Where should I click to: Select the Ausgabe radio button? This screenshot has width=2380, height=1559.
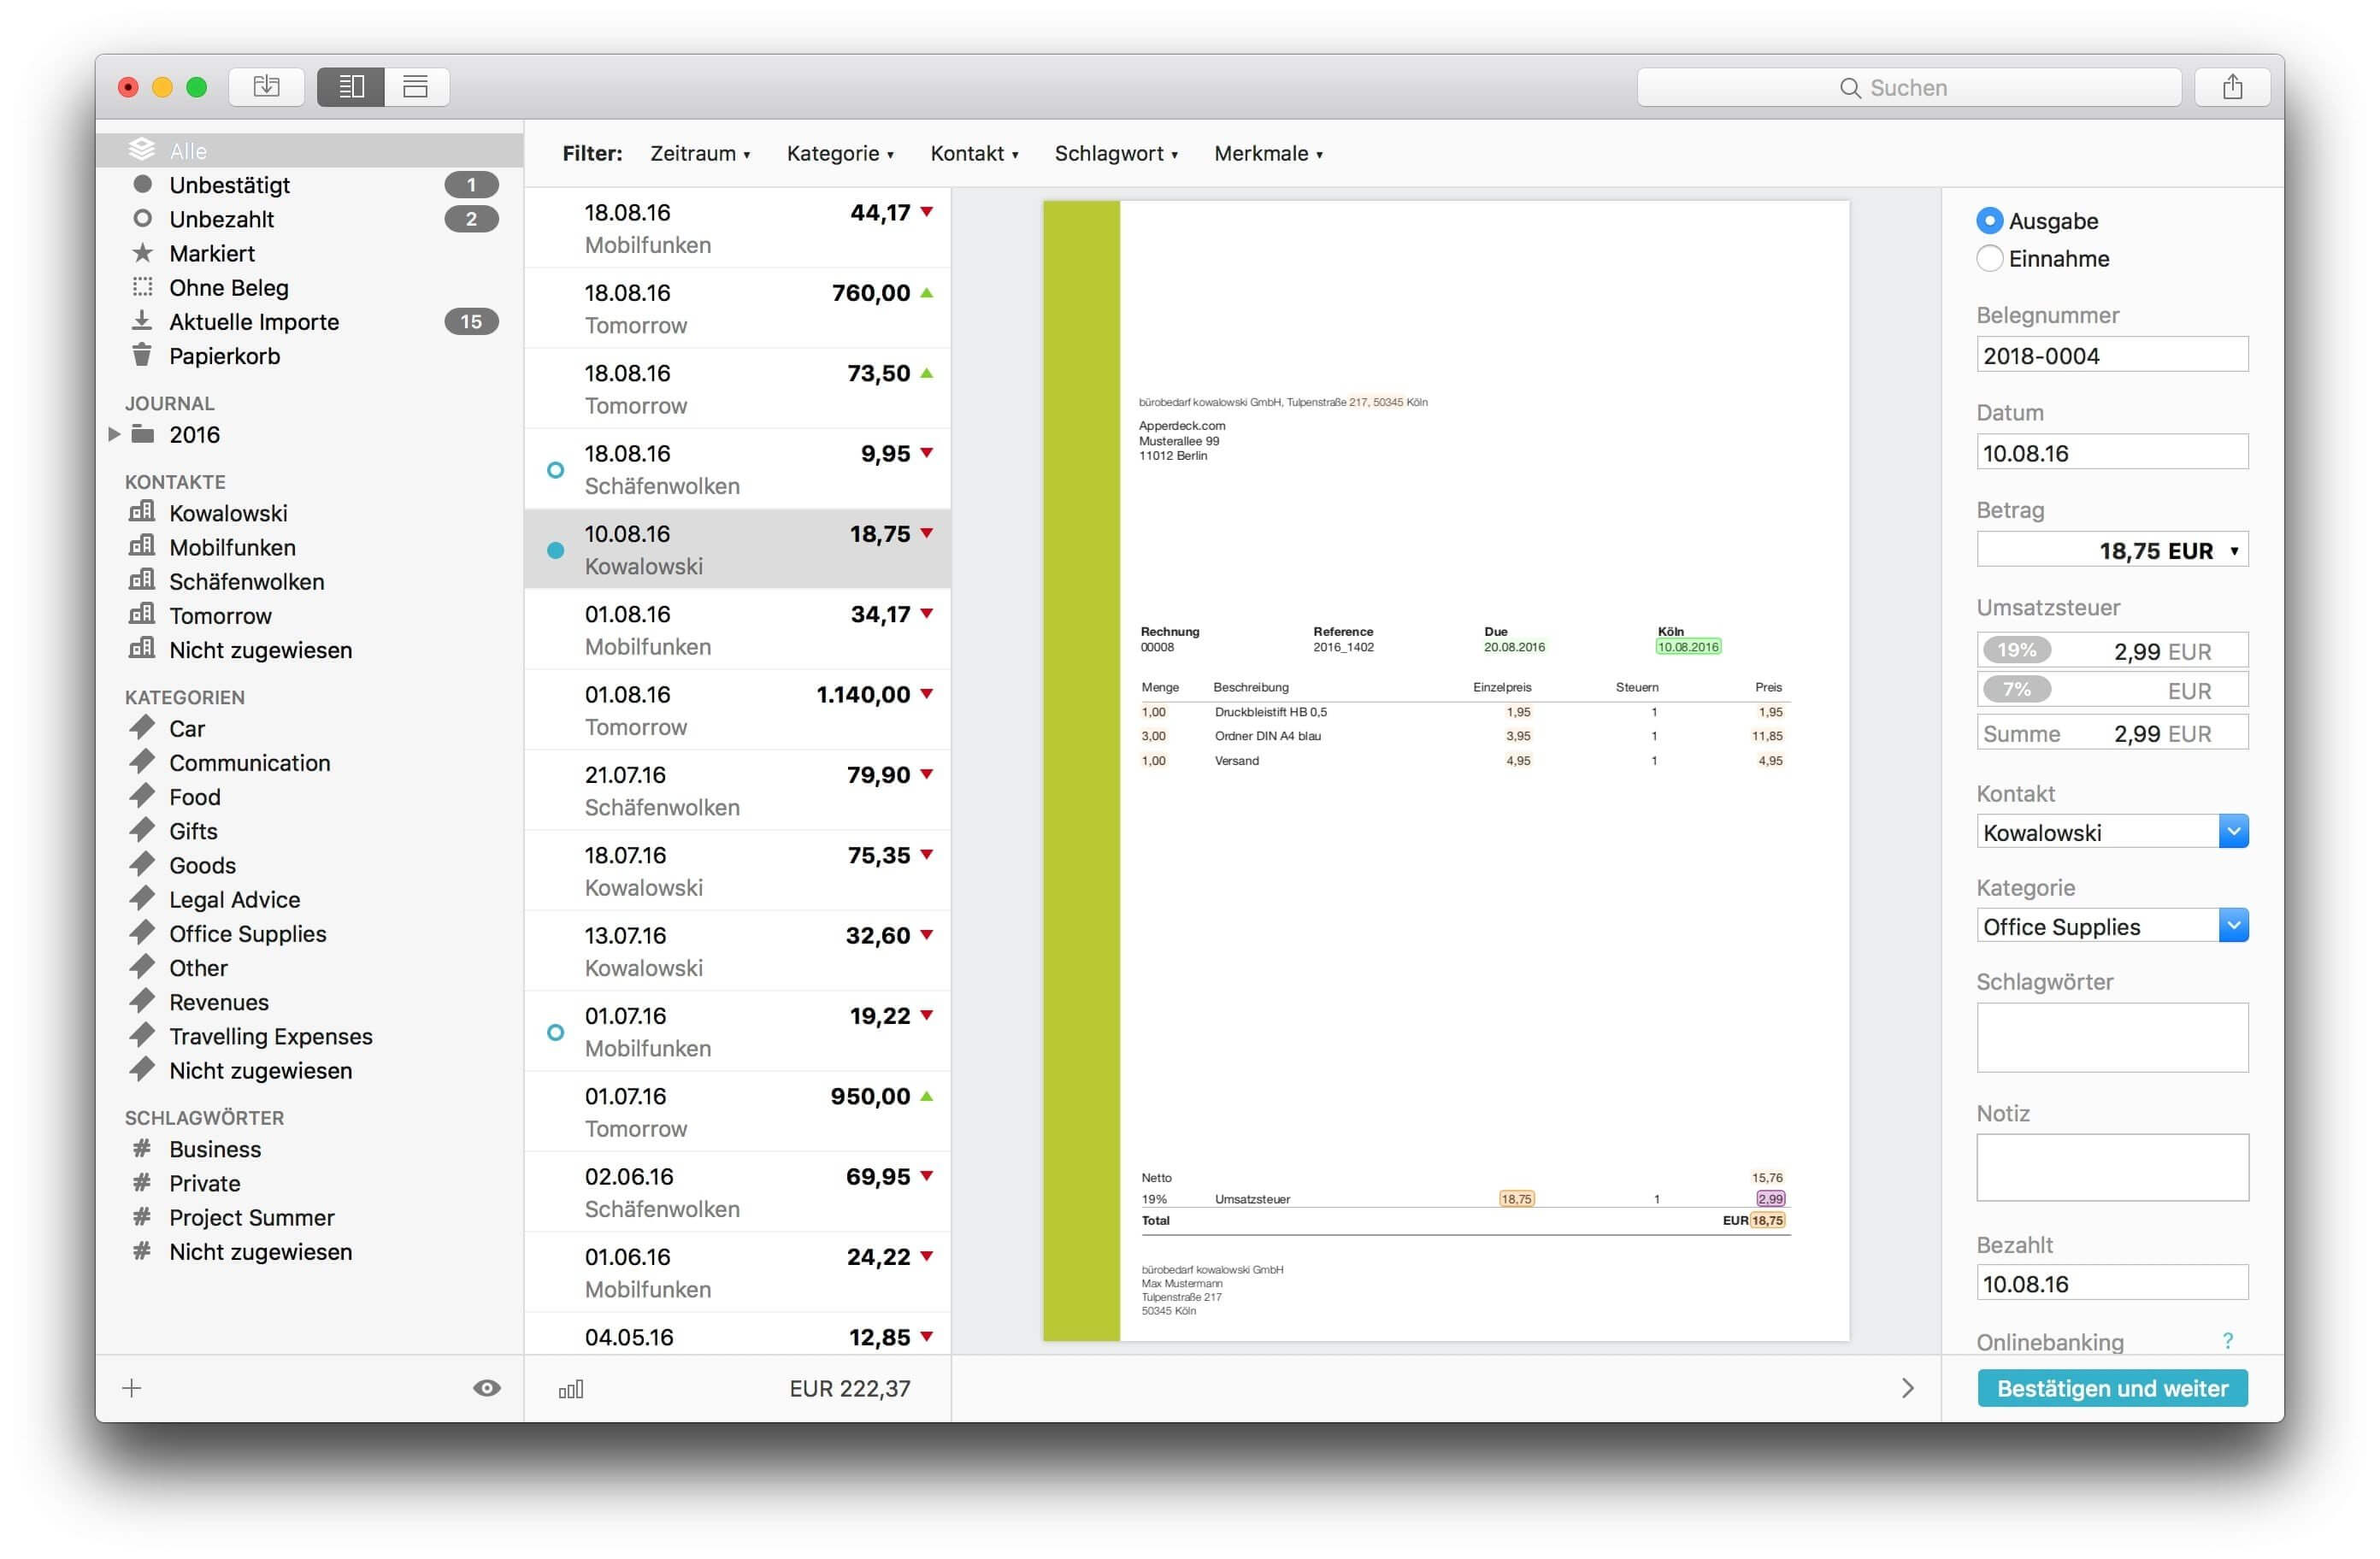(x=1990, y=221)
